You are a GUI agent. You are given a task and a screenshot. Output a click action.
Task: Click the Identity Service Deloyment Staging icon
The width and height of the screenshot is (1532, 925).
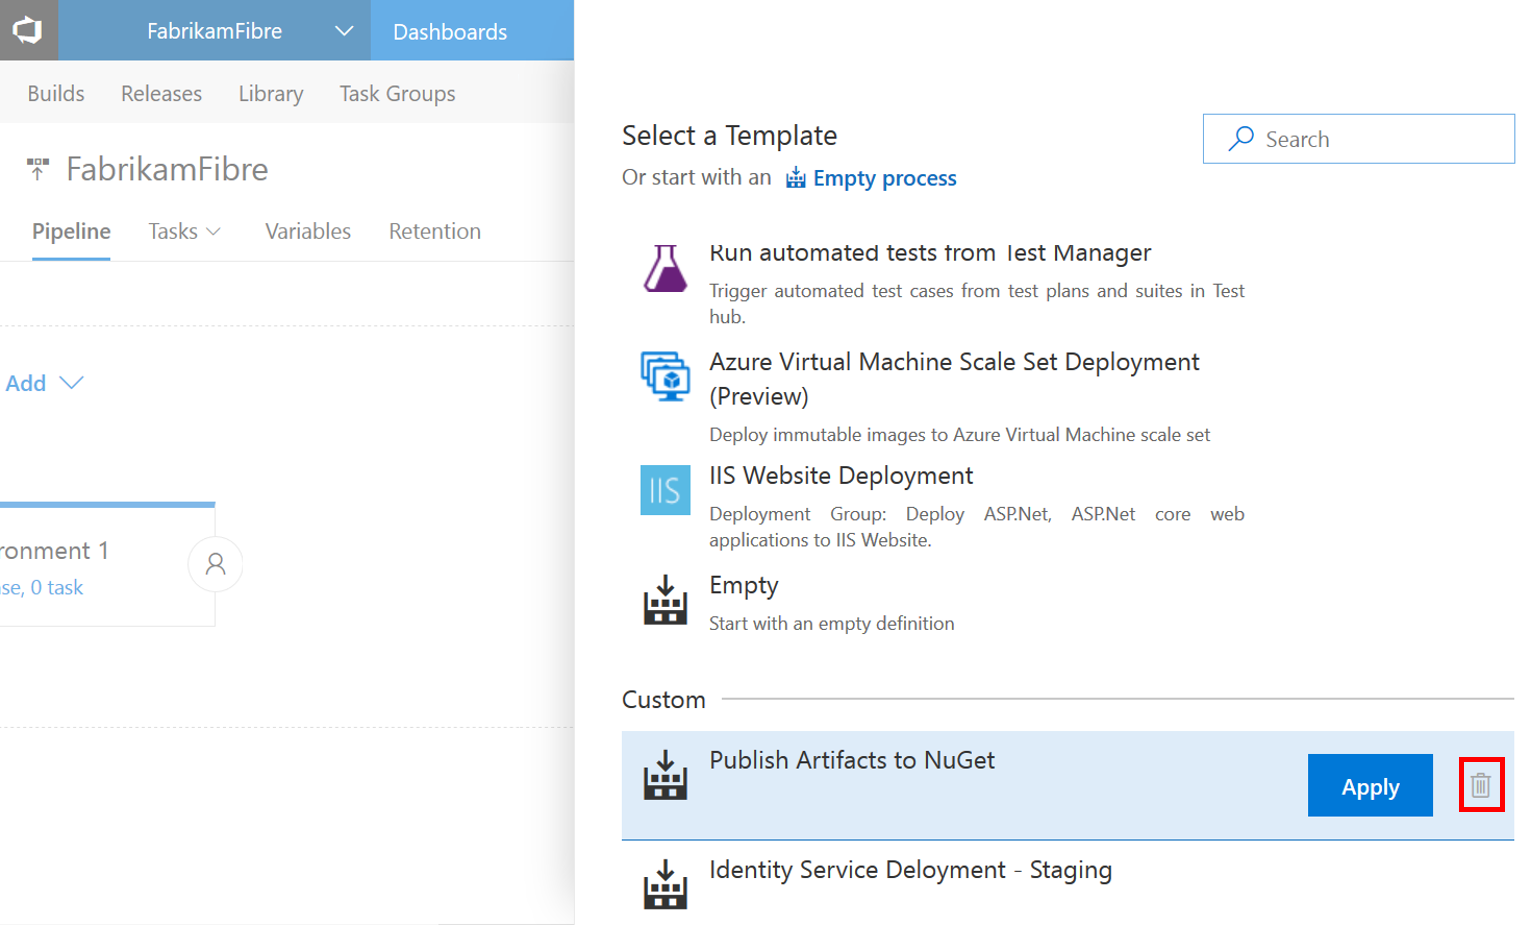tap(665, 885)
